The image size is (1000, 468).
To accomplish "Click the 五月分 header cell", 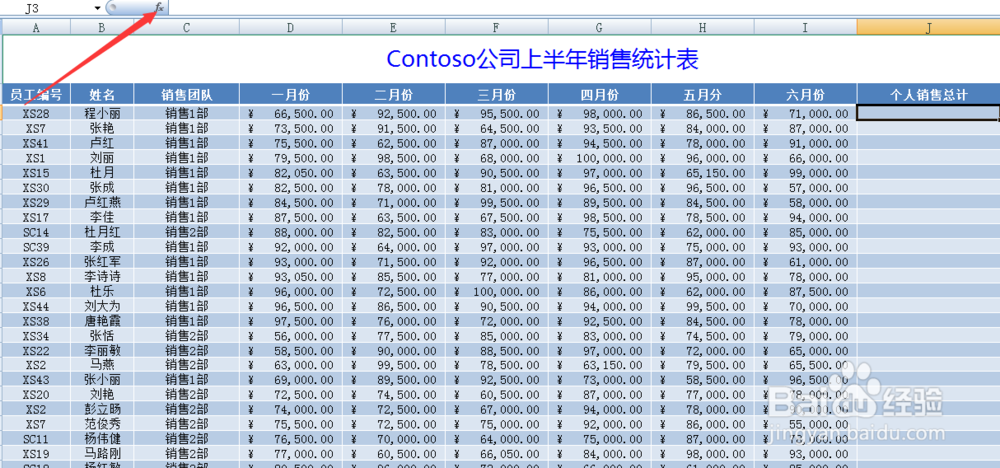I will point(703,94).
